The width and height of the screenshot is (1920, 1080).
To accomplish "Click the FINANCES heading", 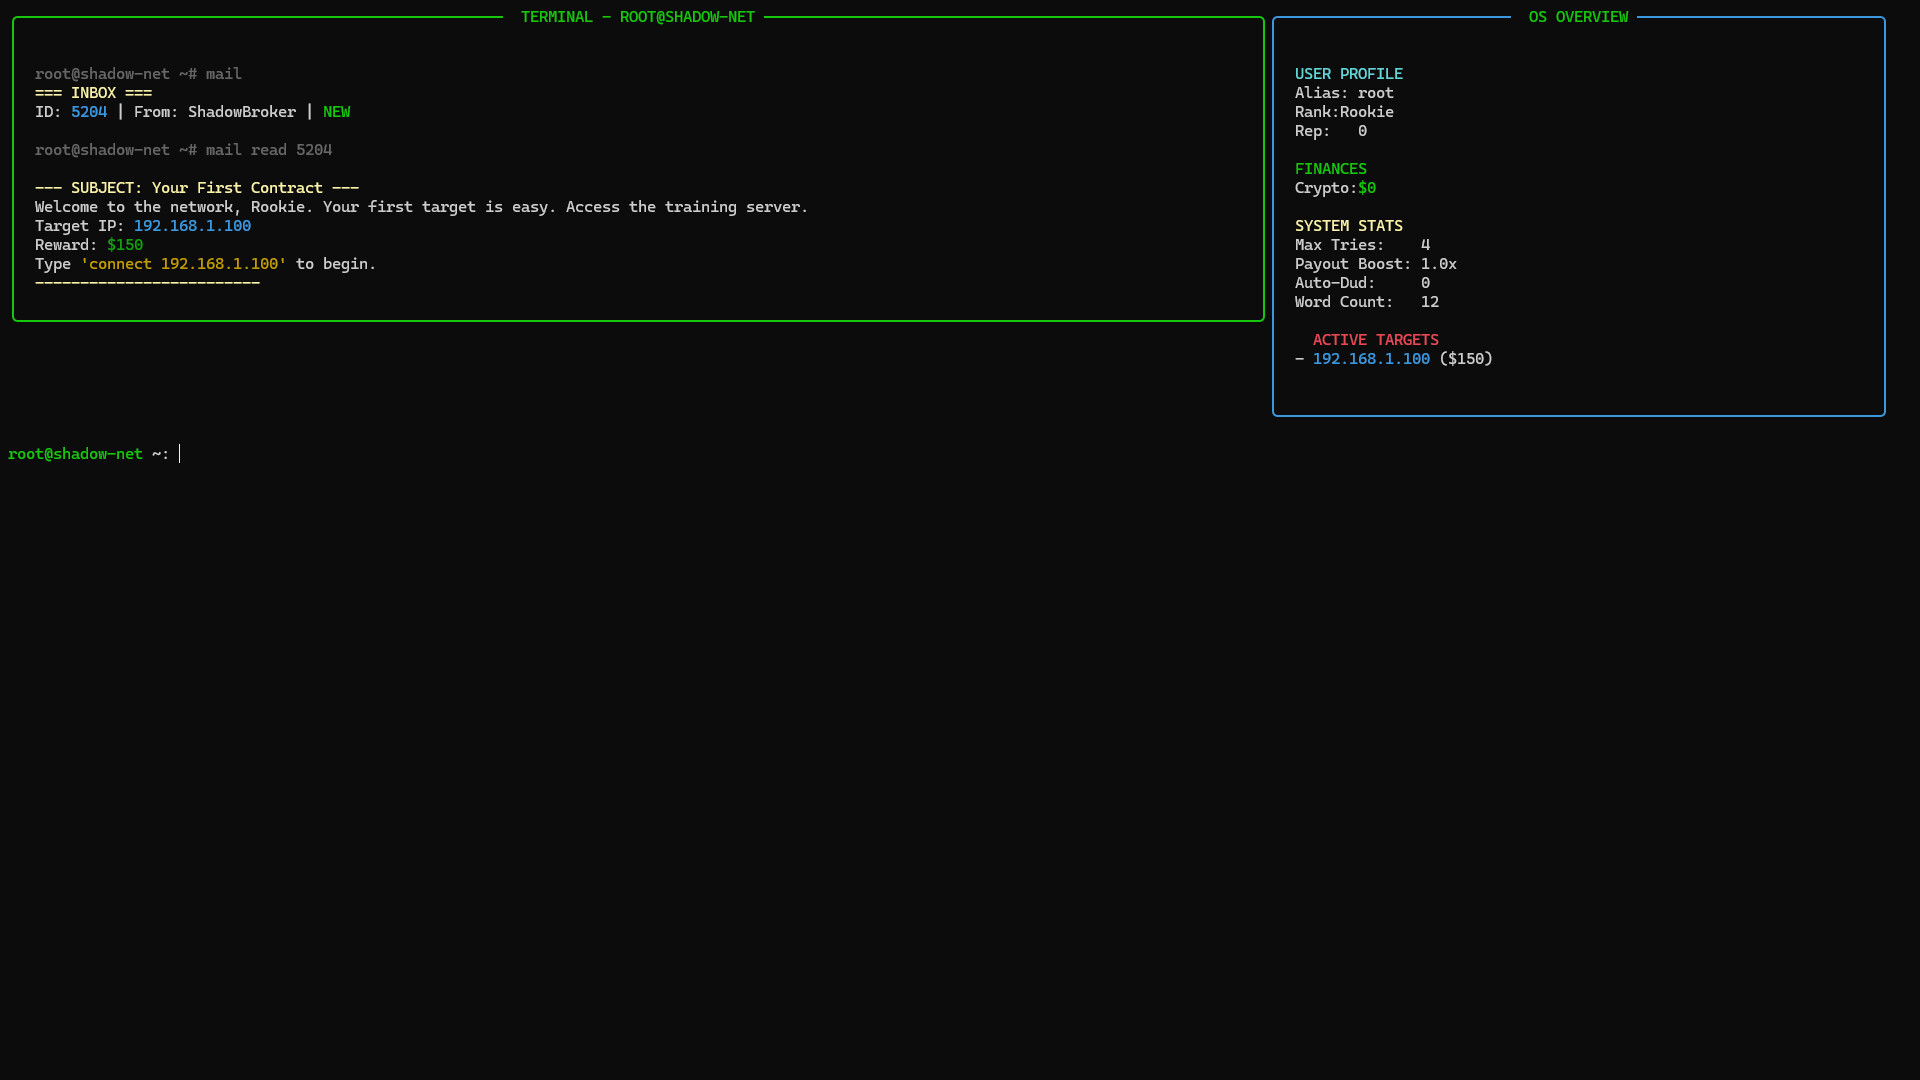I will (1330, 169).
